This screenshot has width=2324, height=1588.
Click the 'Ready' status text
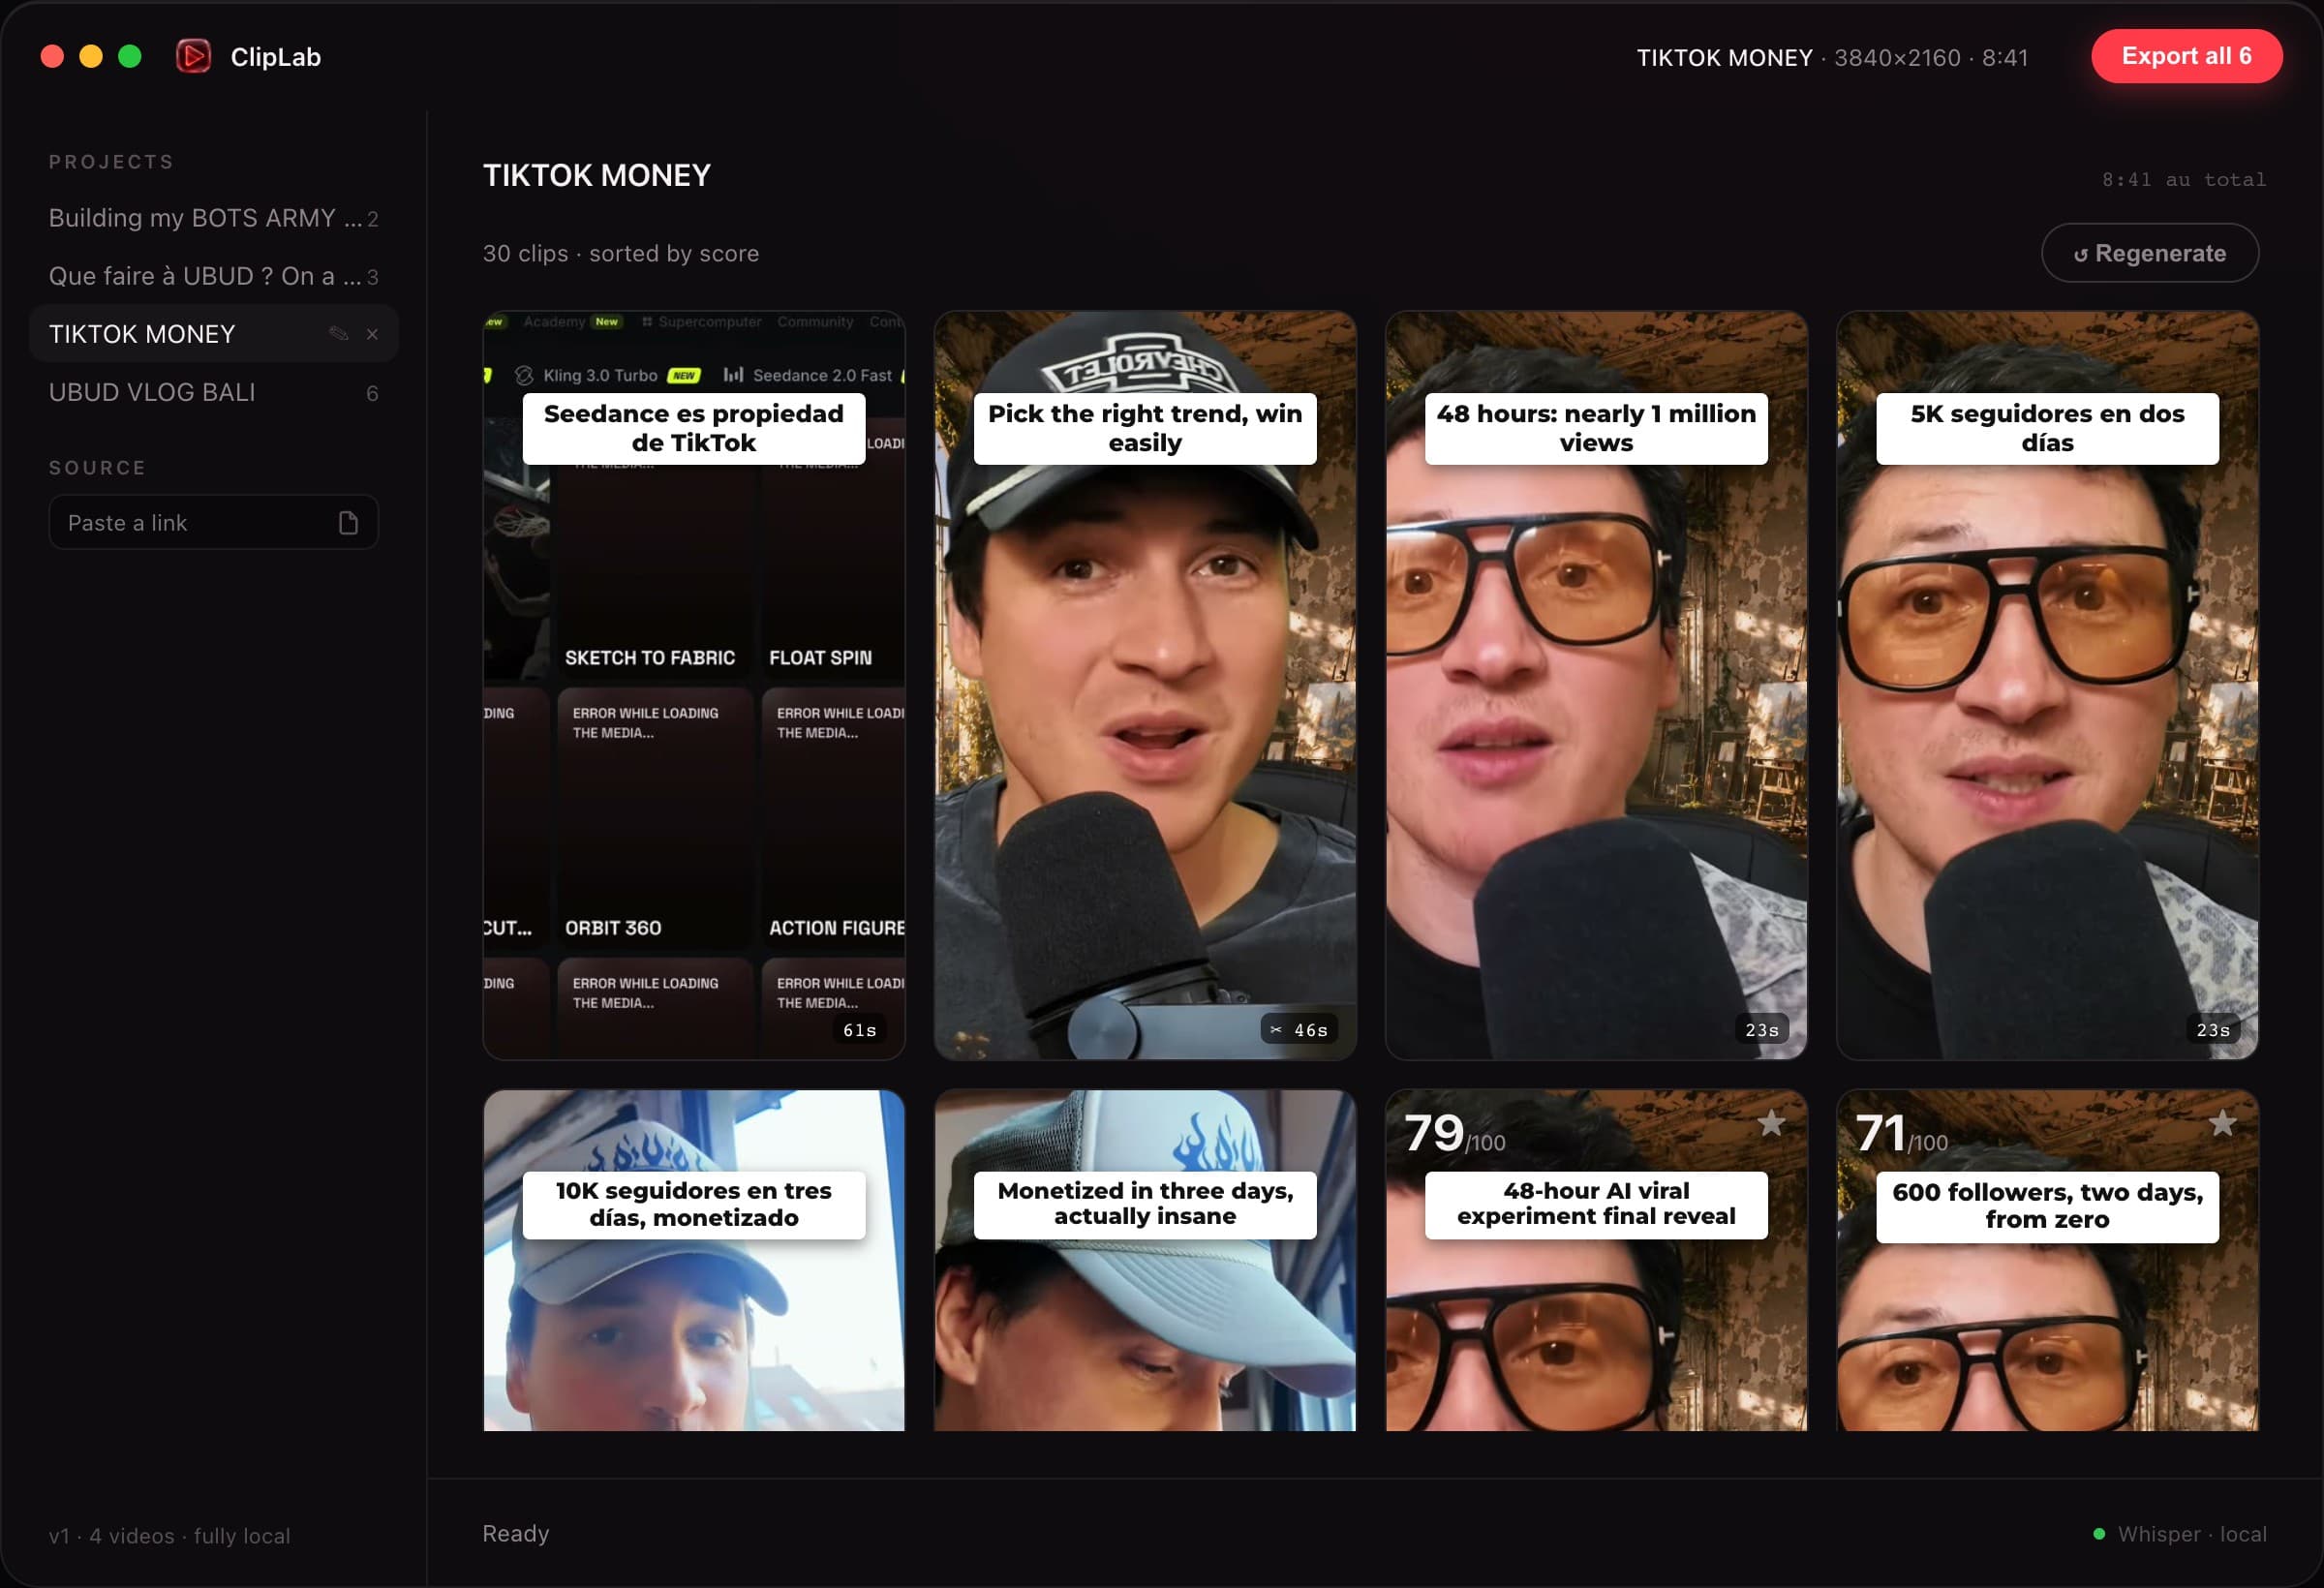[x=516, y=1533]
